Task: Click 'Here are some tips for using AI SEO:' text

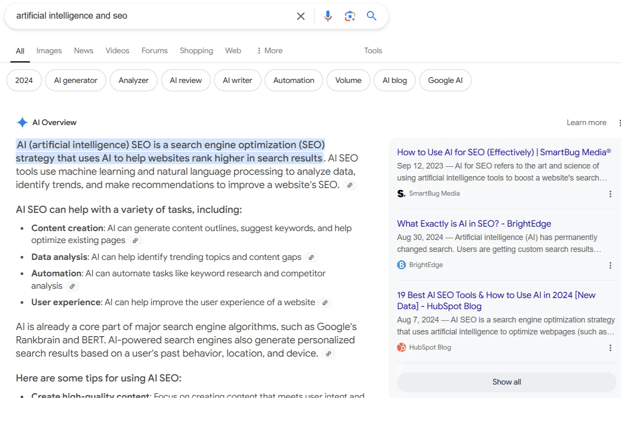Action: coord(99,378)
